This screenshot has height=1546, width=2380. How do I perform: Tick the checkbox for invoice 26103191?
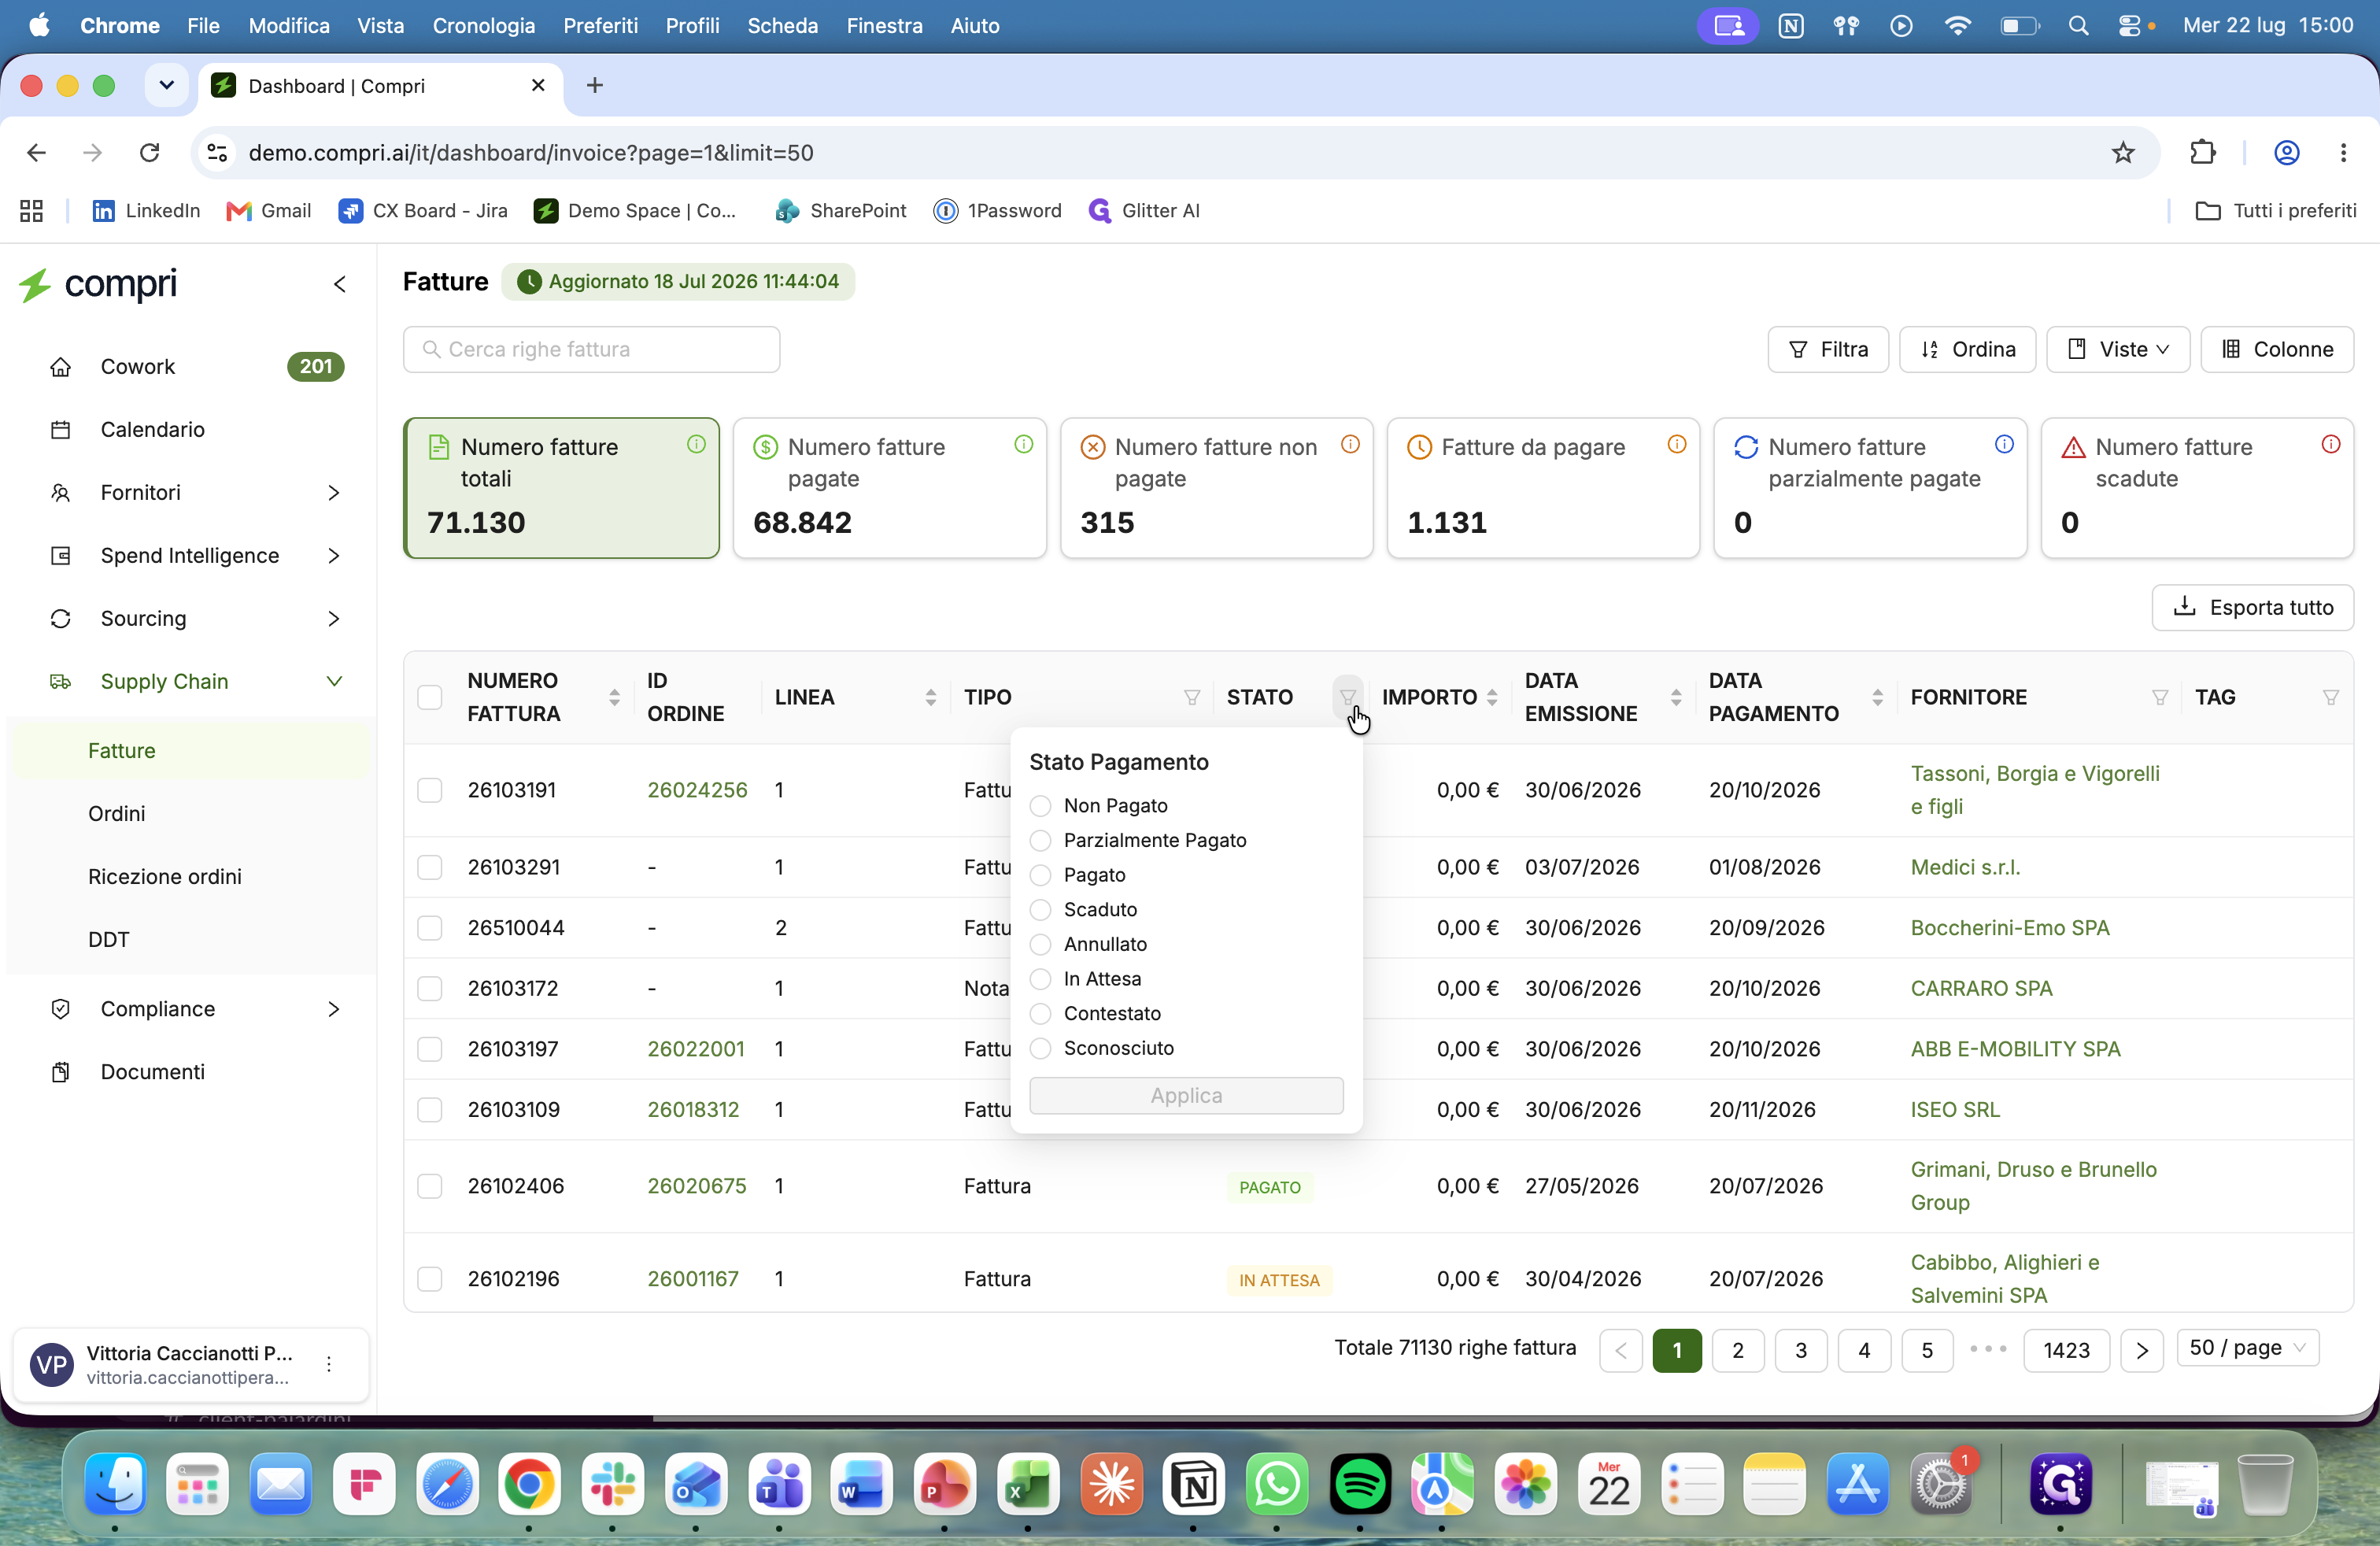tap(430, 790)
